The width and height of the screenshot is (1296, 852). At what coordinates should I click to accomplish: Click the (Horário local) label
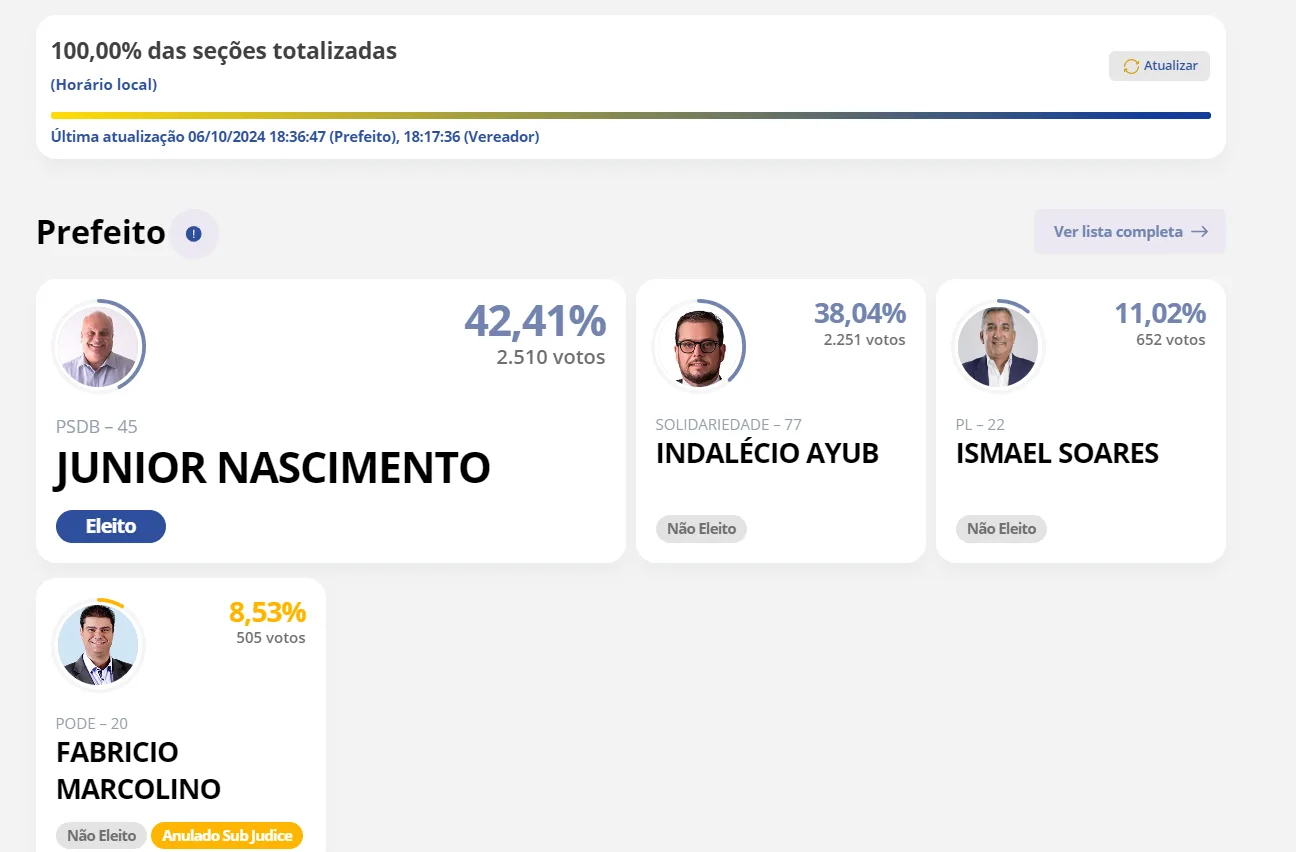pyautogui.click(x=104, y=85)
